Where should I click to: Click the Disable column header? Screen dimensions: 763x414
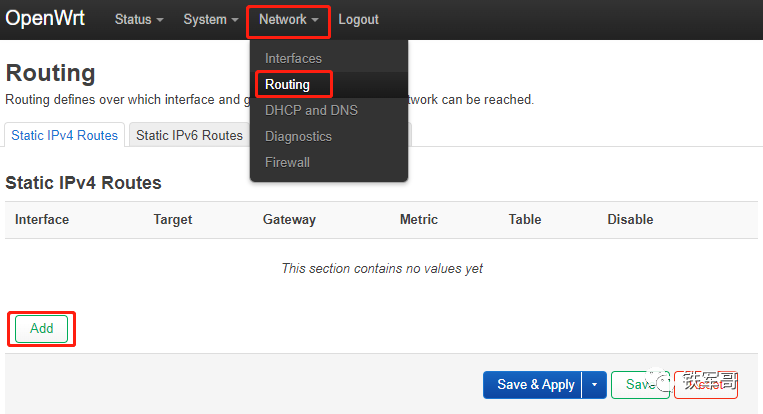tap(630, 219)
